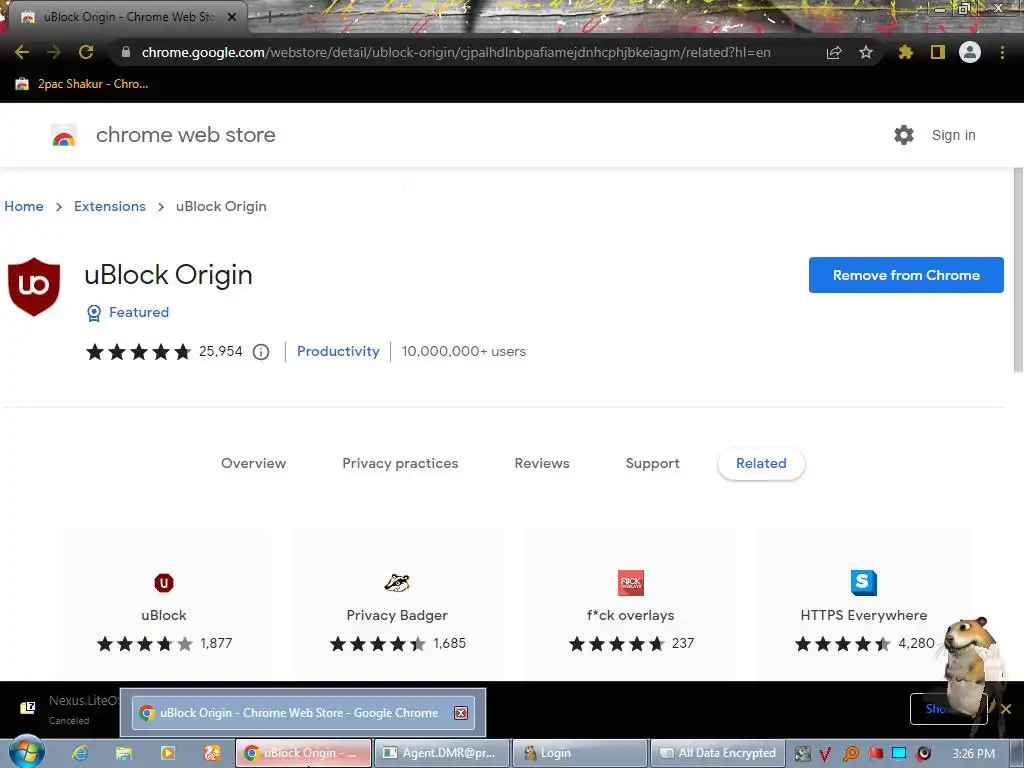Select the Related tab
The width and height of the screenshot is (1024, 768).
coord(761,464)
